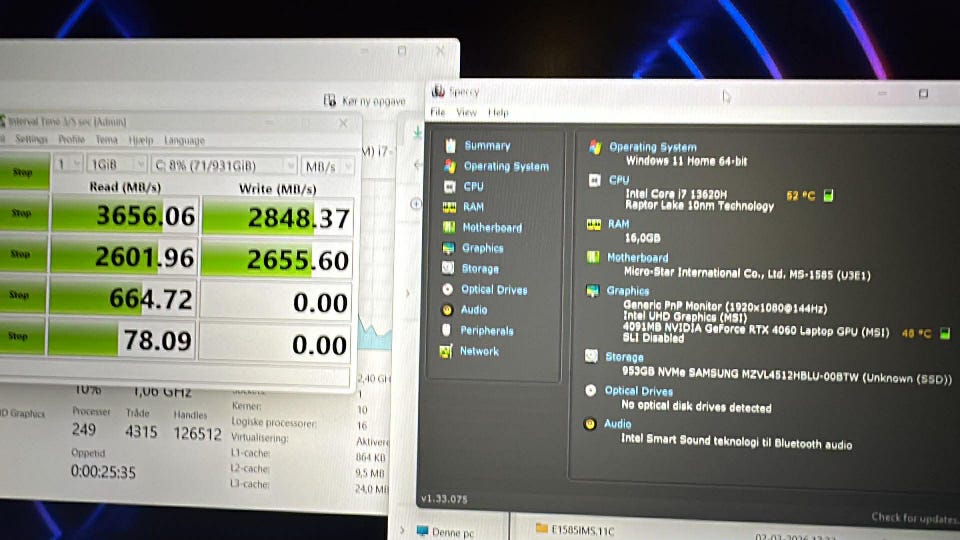Screen dimensions: 960x540
Task: Click 'Check for updates' link in Speccy
Action: tap(915, 518)
